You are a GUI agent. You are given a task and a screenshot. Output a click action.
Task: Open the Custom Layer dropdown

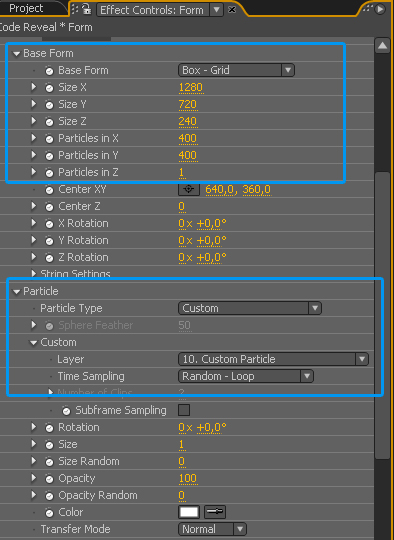coord(273,359)
